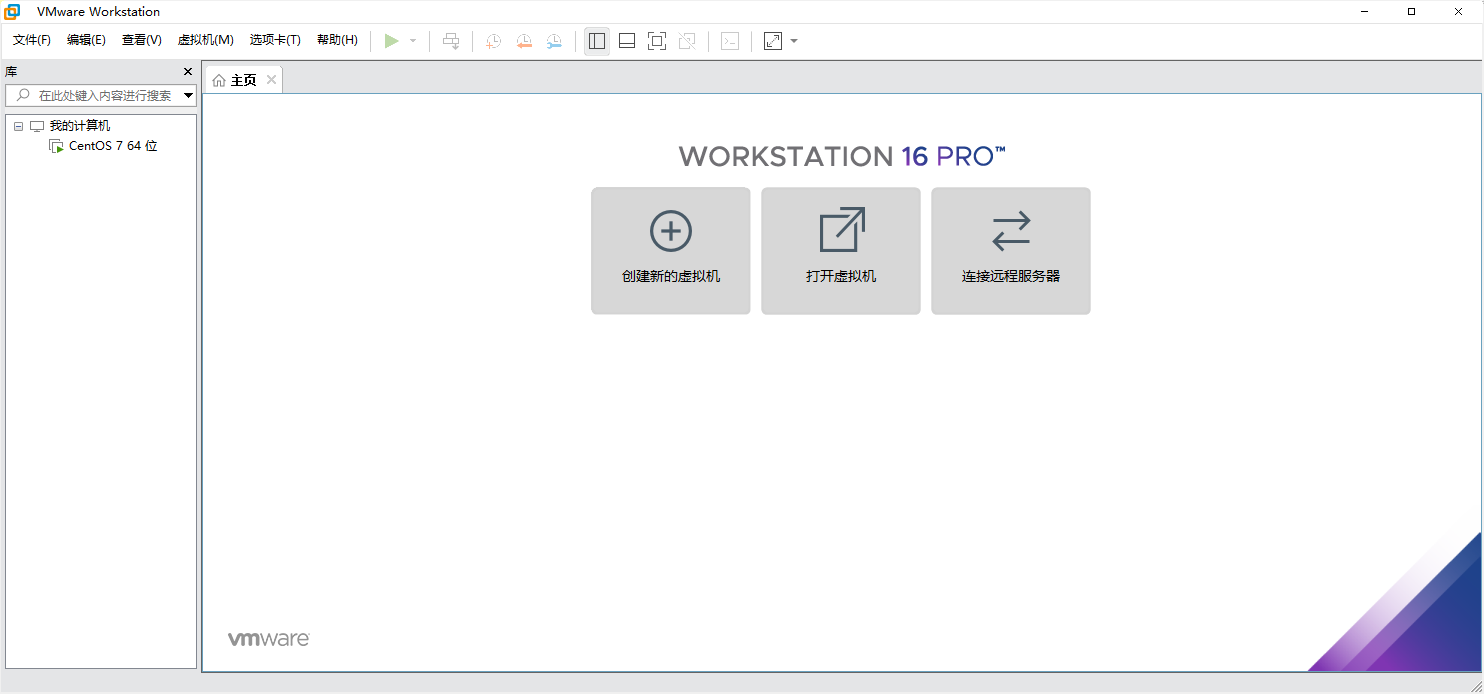Open the library search dropdown arrow

pos(188,96)
